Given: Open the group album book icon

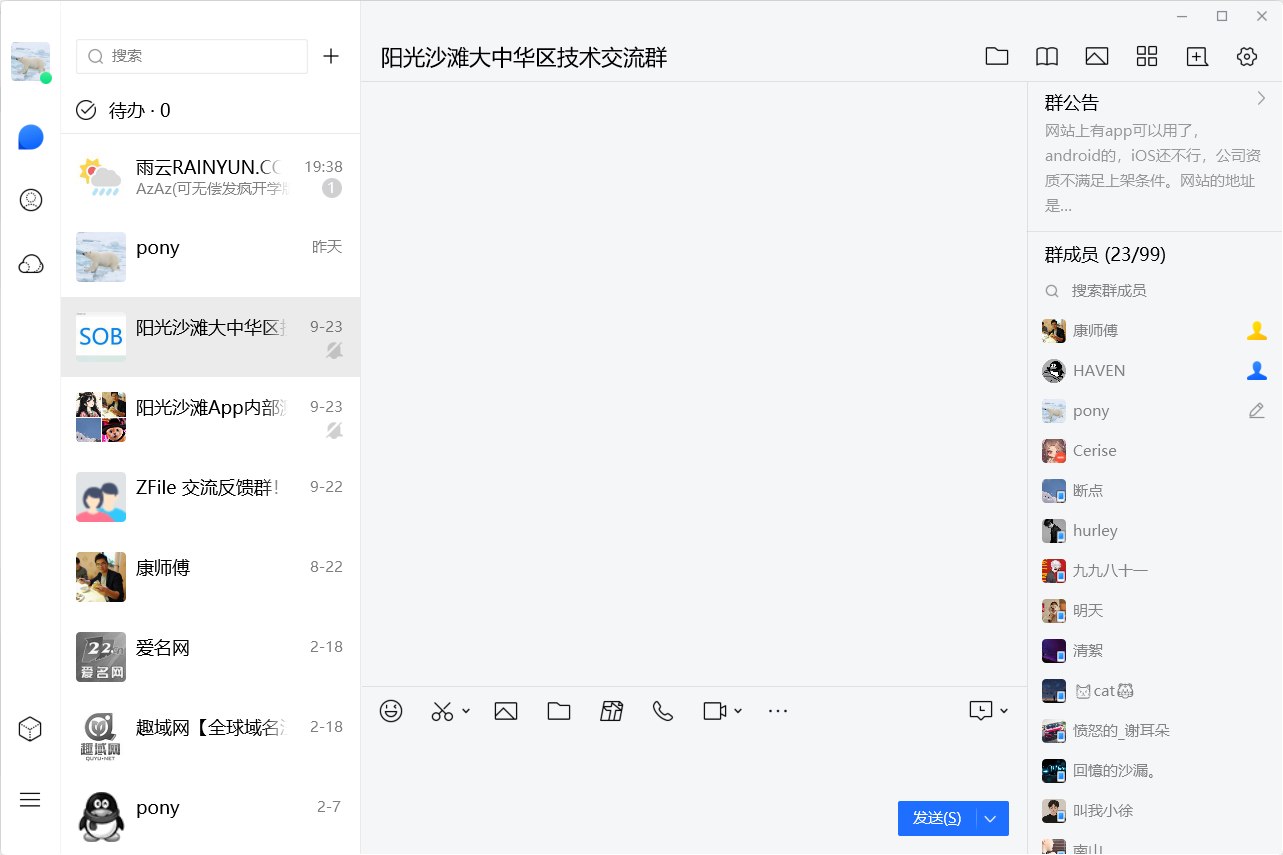Looking at the screenshot, I should click(x=1047, y=57).
